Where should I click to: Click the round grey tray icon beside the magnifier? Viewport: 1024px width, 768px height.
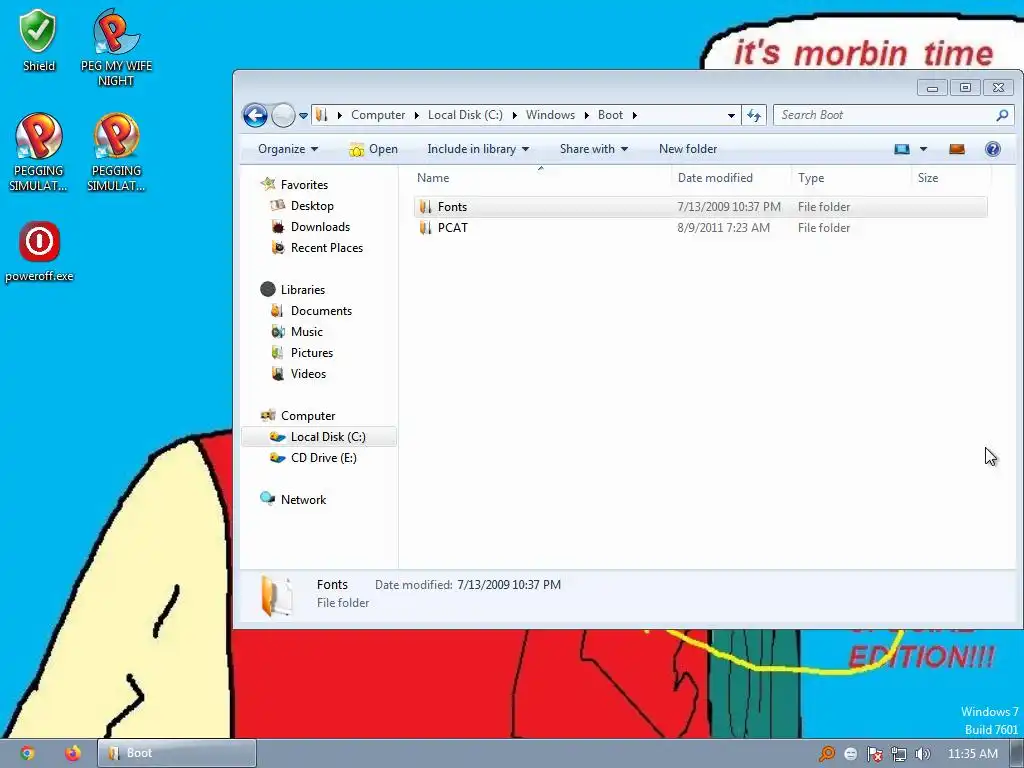tap(850, 754)
